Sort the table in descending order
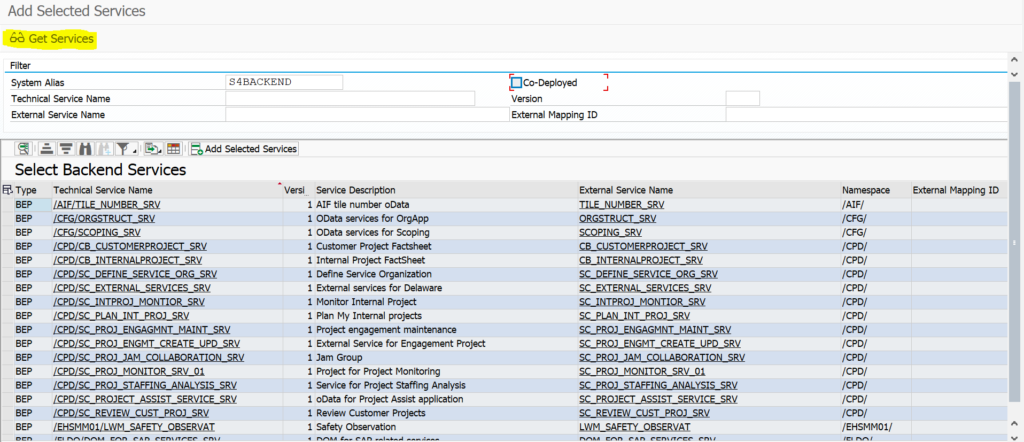Viewport: 1024px width, 442px height. [65, 149]
